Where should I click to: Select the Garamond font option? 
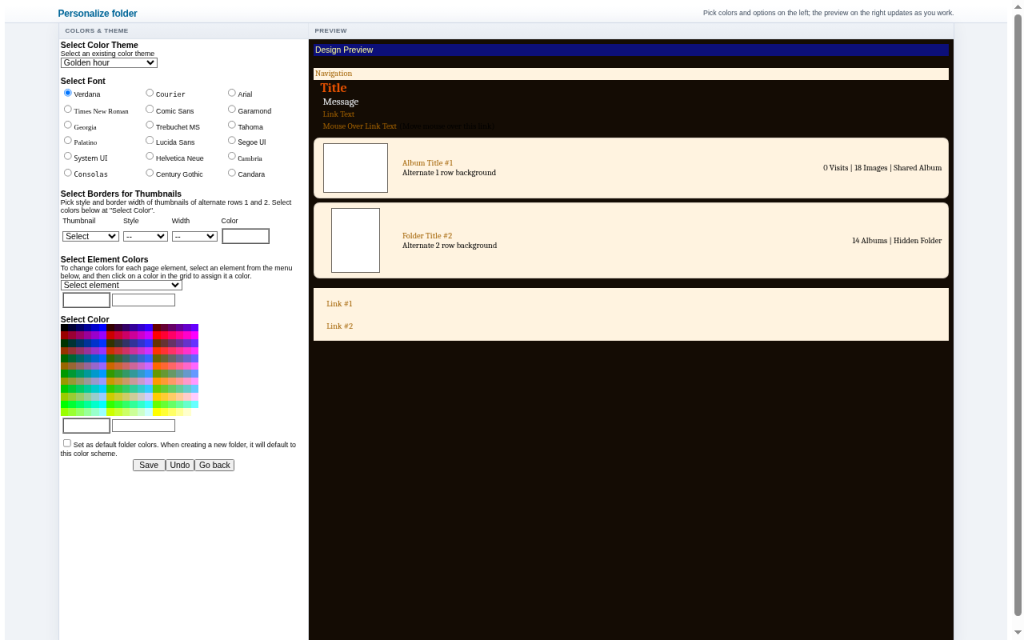point(232,109)
